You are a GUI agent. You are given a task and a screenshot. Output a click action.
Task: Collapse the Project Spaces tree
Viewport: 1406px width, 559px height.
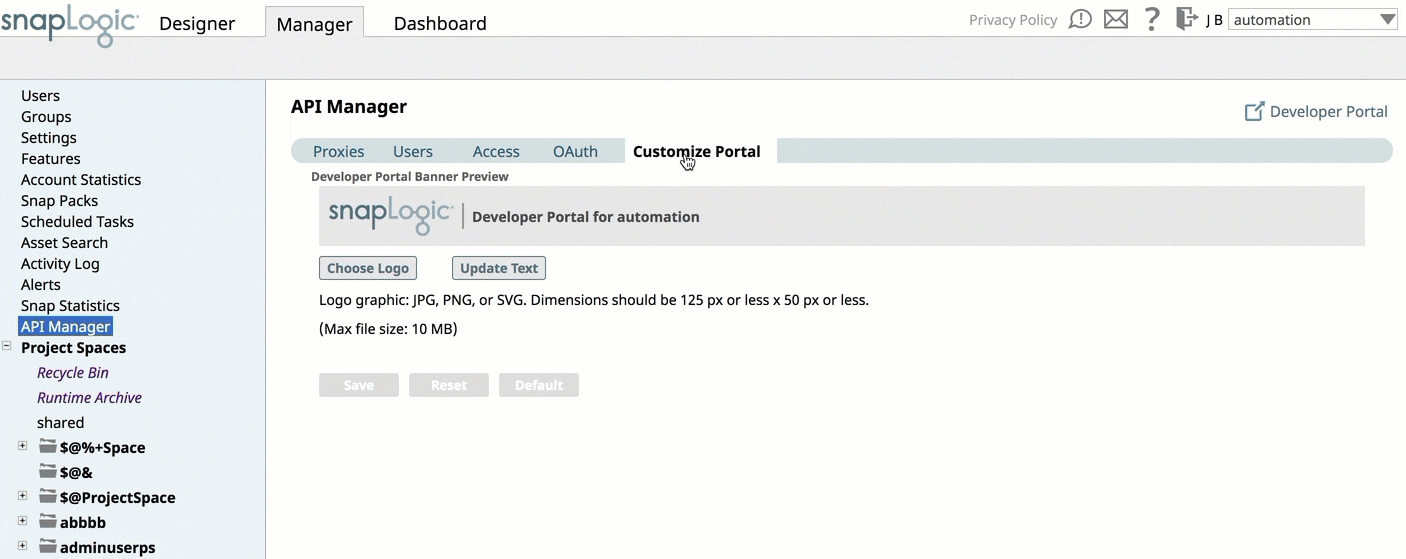point(7,347)
